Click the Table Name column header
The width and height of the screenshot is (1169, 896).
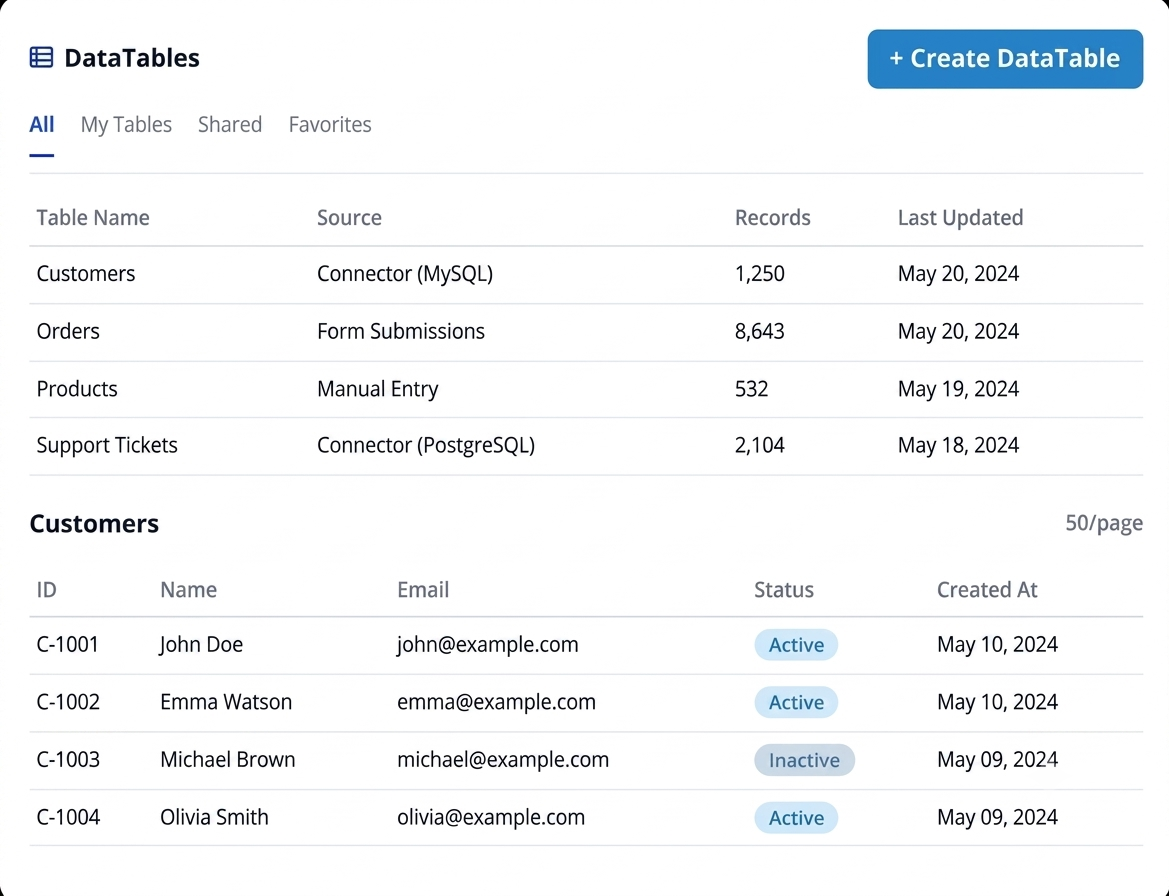(93, 218)
